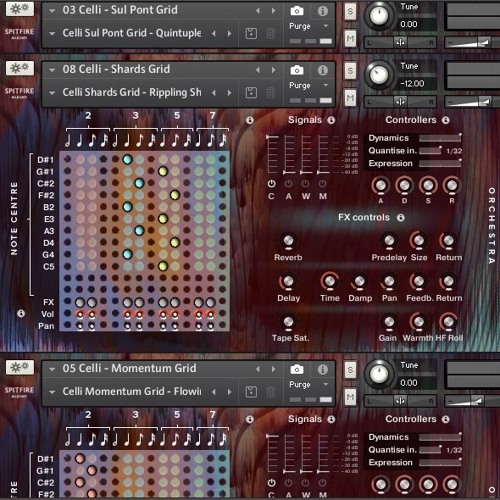500x500 pixels.
Task: Click the Size reverb knob
Action: click(418, 241)
